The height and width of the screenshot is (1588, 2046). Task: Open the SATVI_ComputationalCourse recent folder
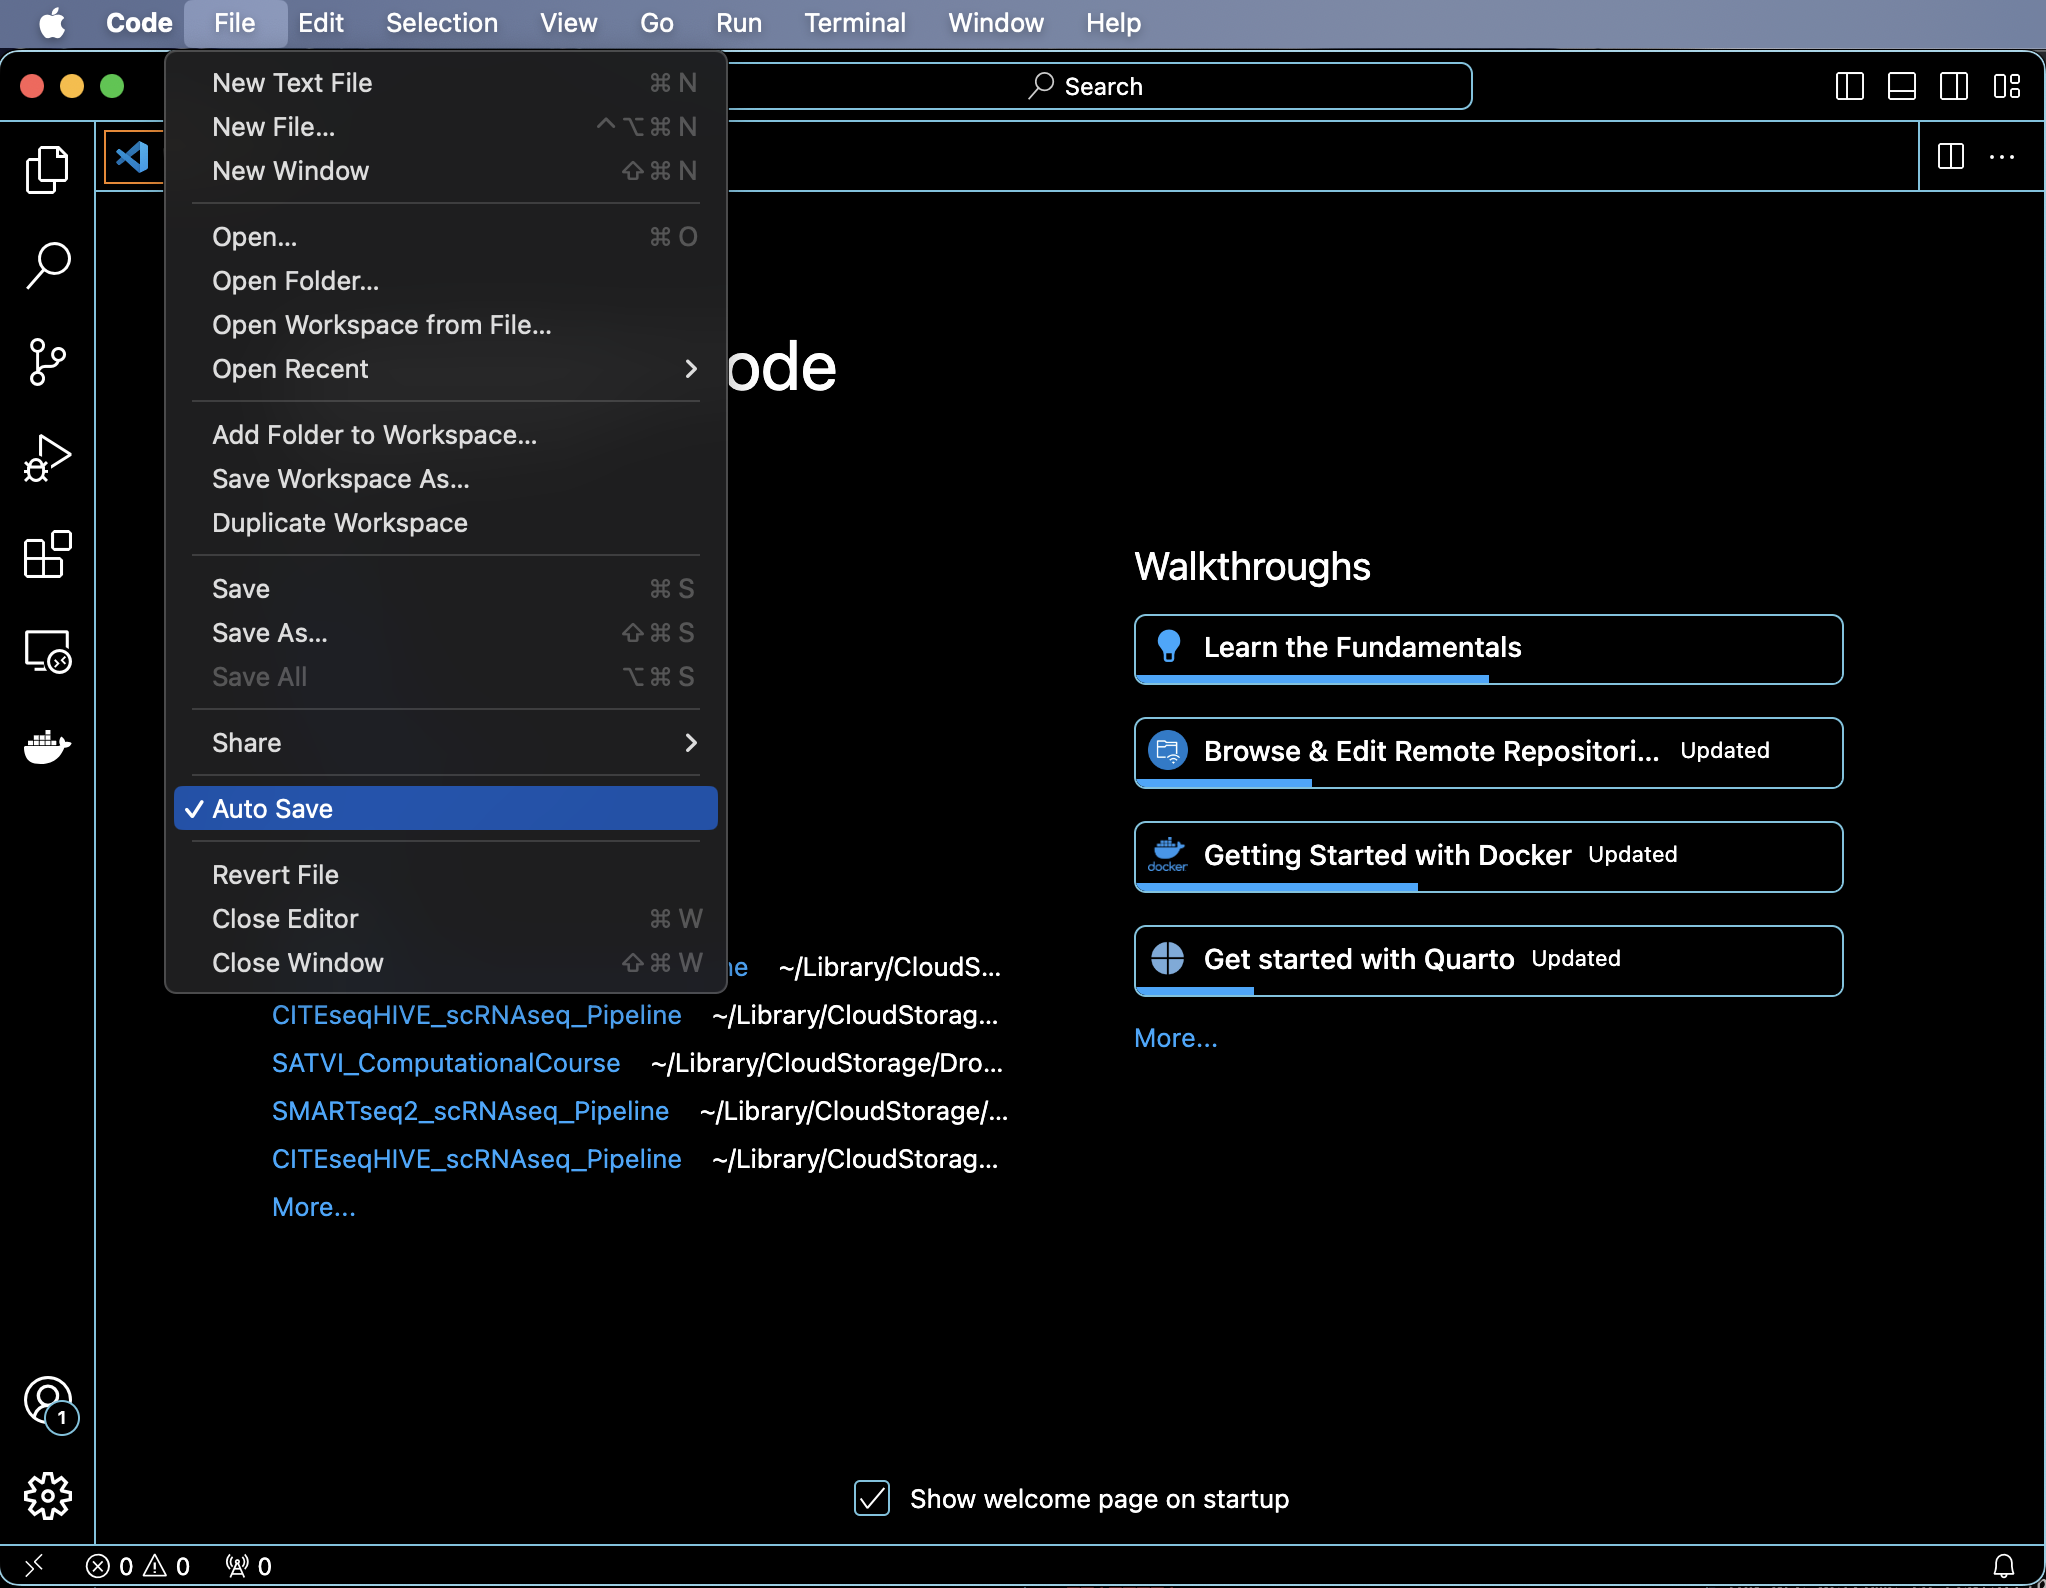point(446,1062)
